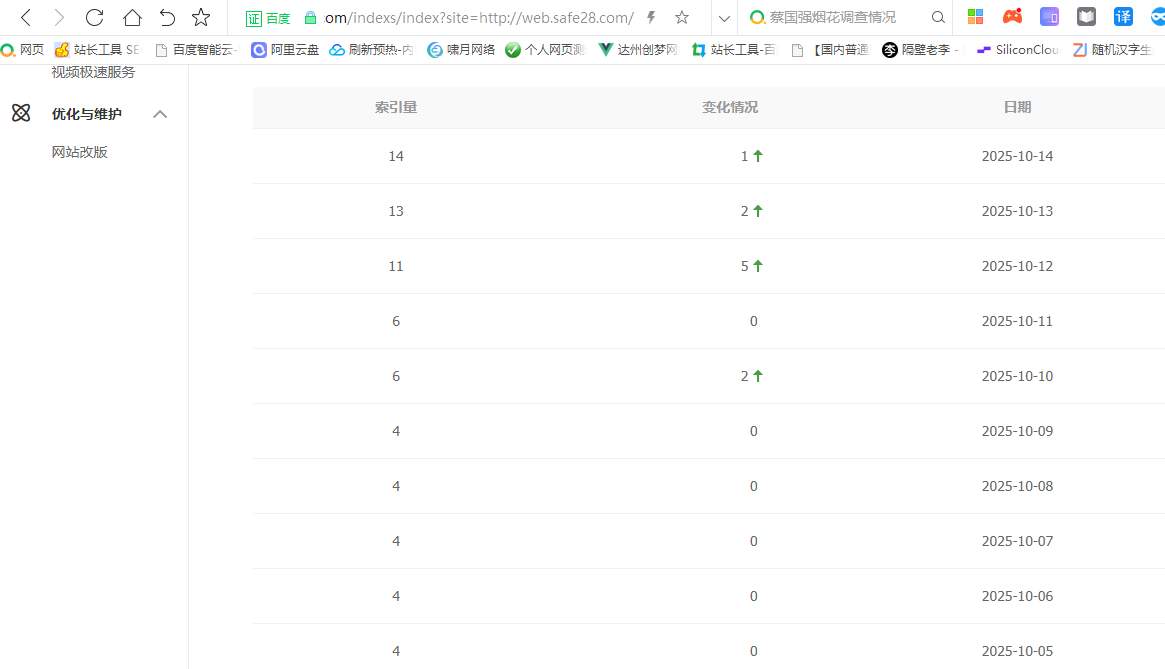Screen dimensions: 1165x669
Task: Expand the address bar dropdown chevron
Action: (x=725, y=17)
